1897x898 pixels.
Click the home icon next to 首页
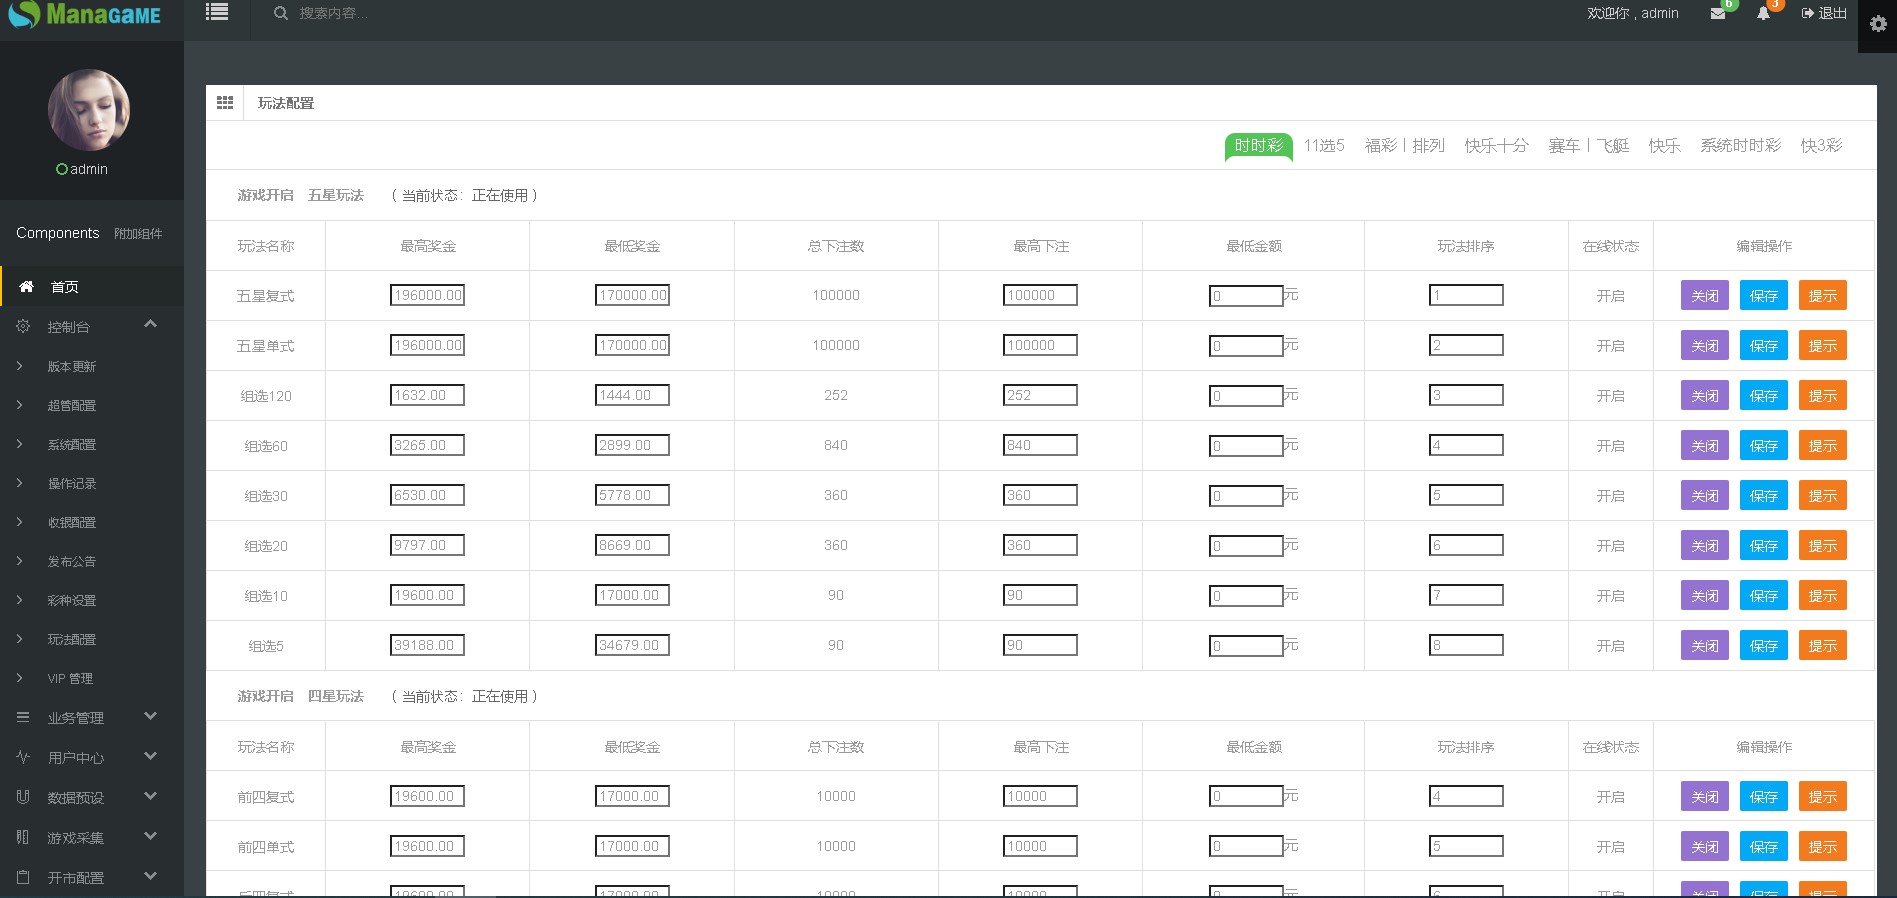tap(27, 287)
